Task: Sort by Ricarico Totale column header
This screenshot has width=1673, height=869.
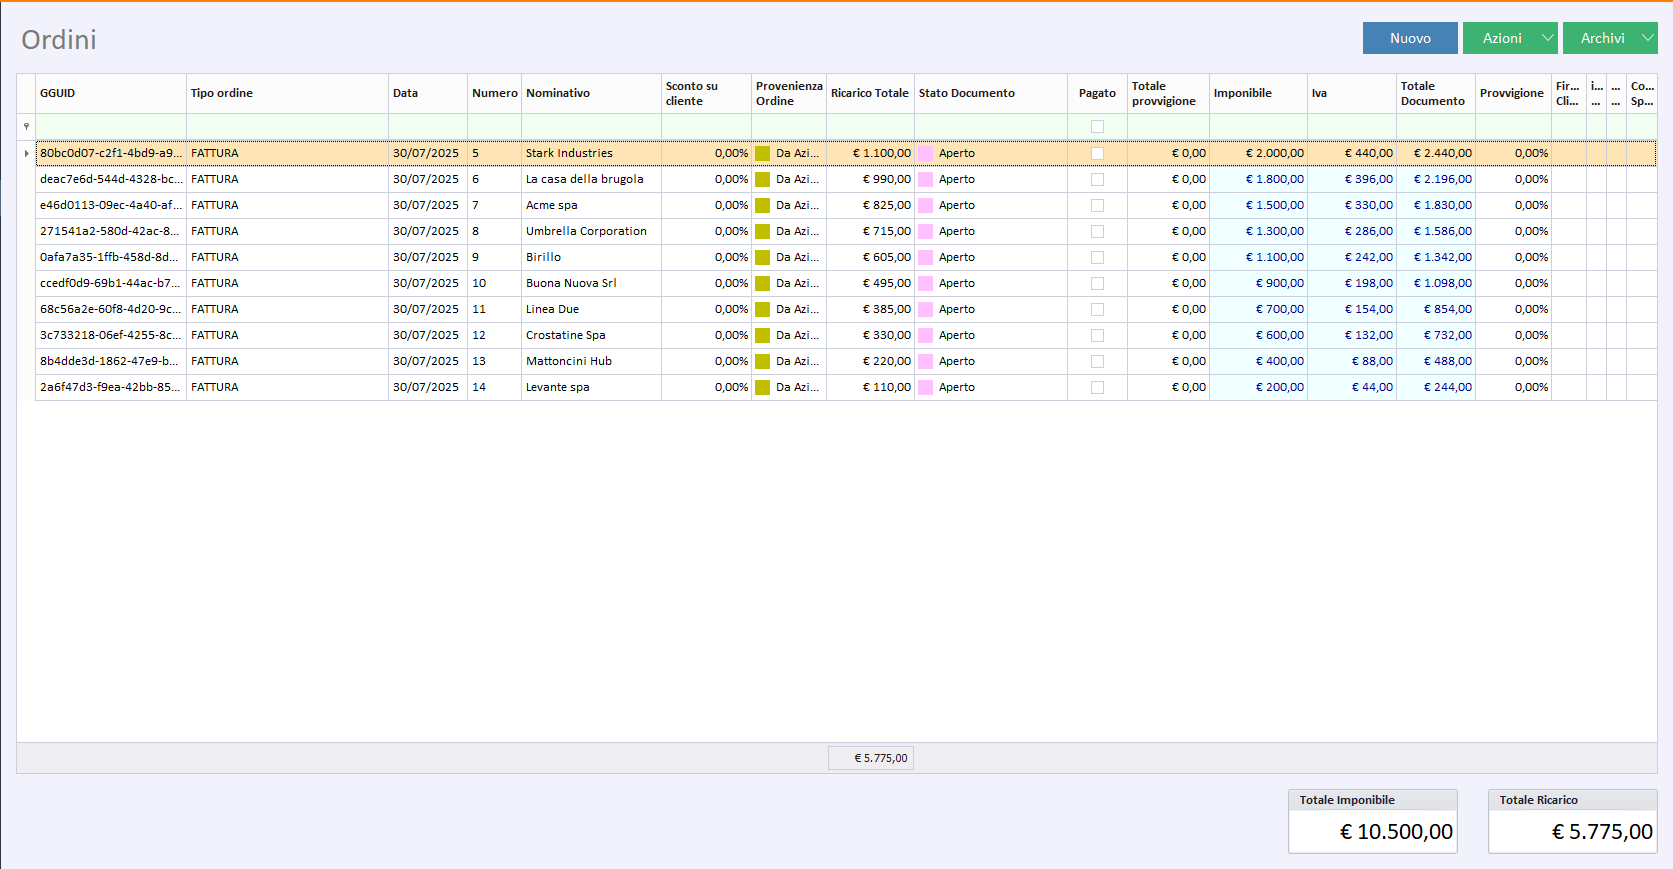Action: (871, 93)
